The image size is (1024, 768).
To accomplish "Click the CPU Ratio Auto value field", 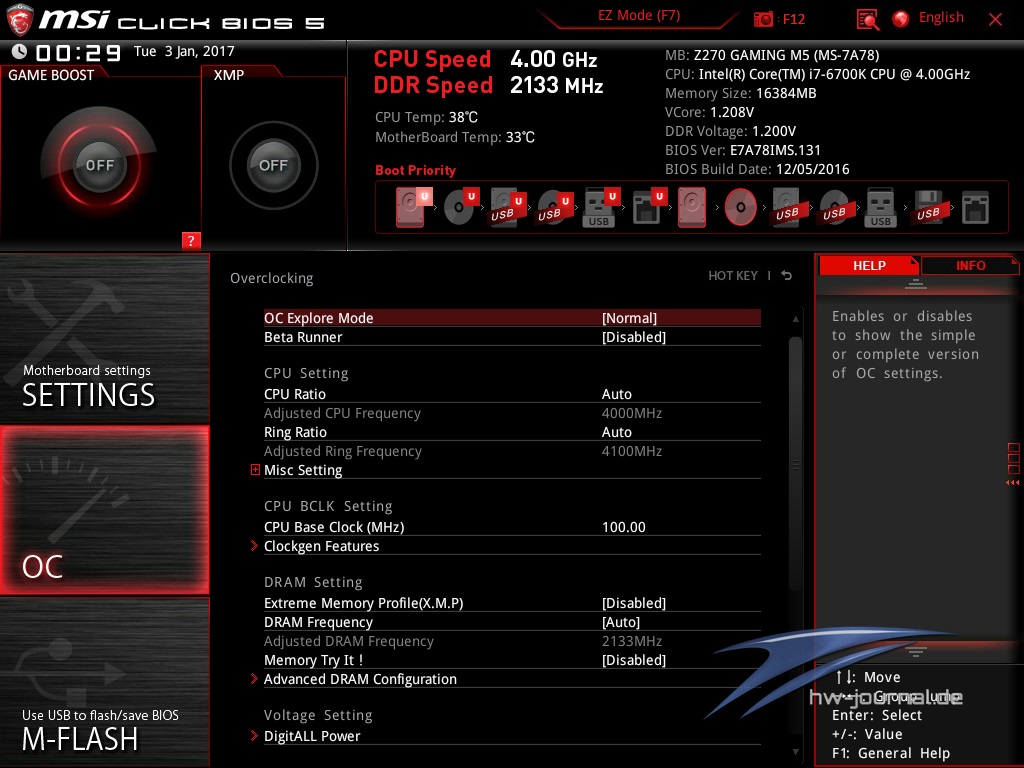I will pyautogui.click(x=616, y=394).
